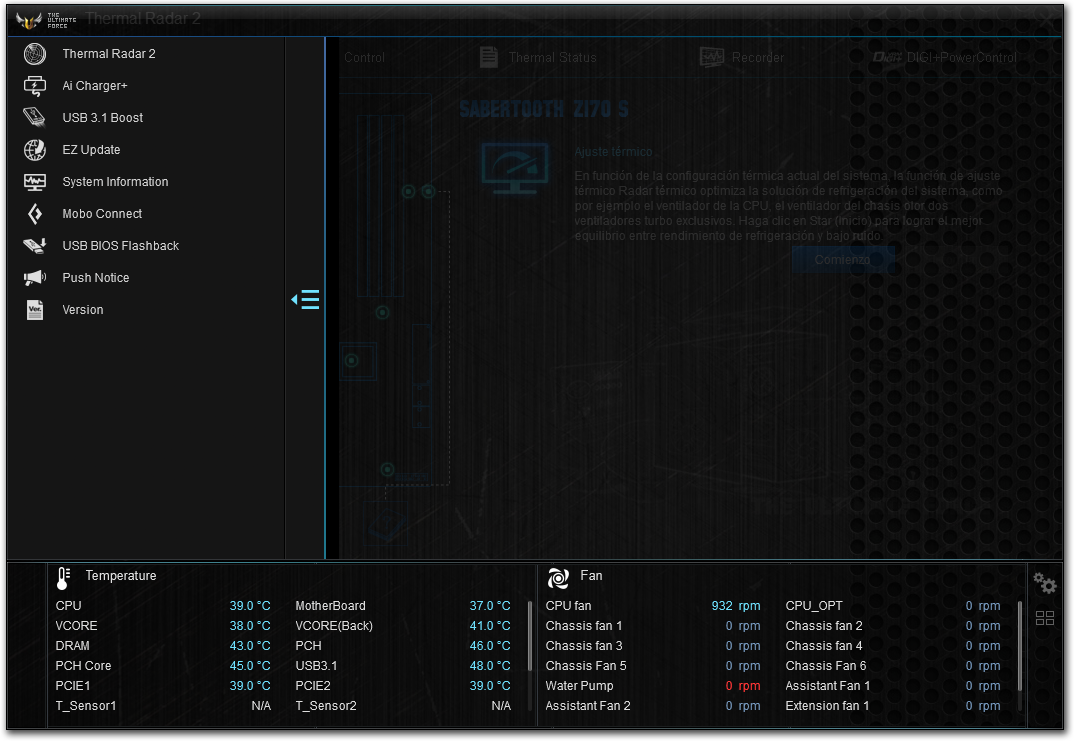
Task: Click the USB 3.1 Boost icon
Action: pos(34,118)
